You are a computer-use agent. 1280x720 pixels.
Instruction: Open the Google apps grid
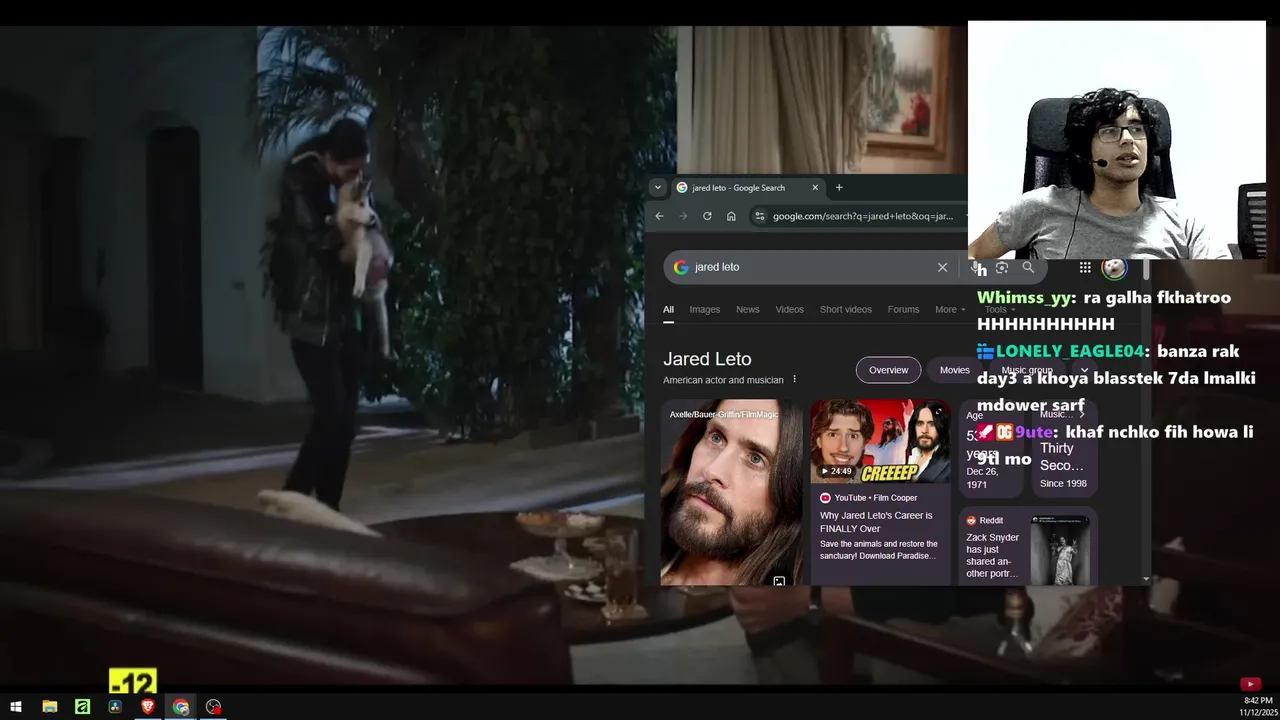click(x=1085, y=267)
